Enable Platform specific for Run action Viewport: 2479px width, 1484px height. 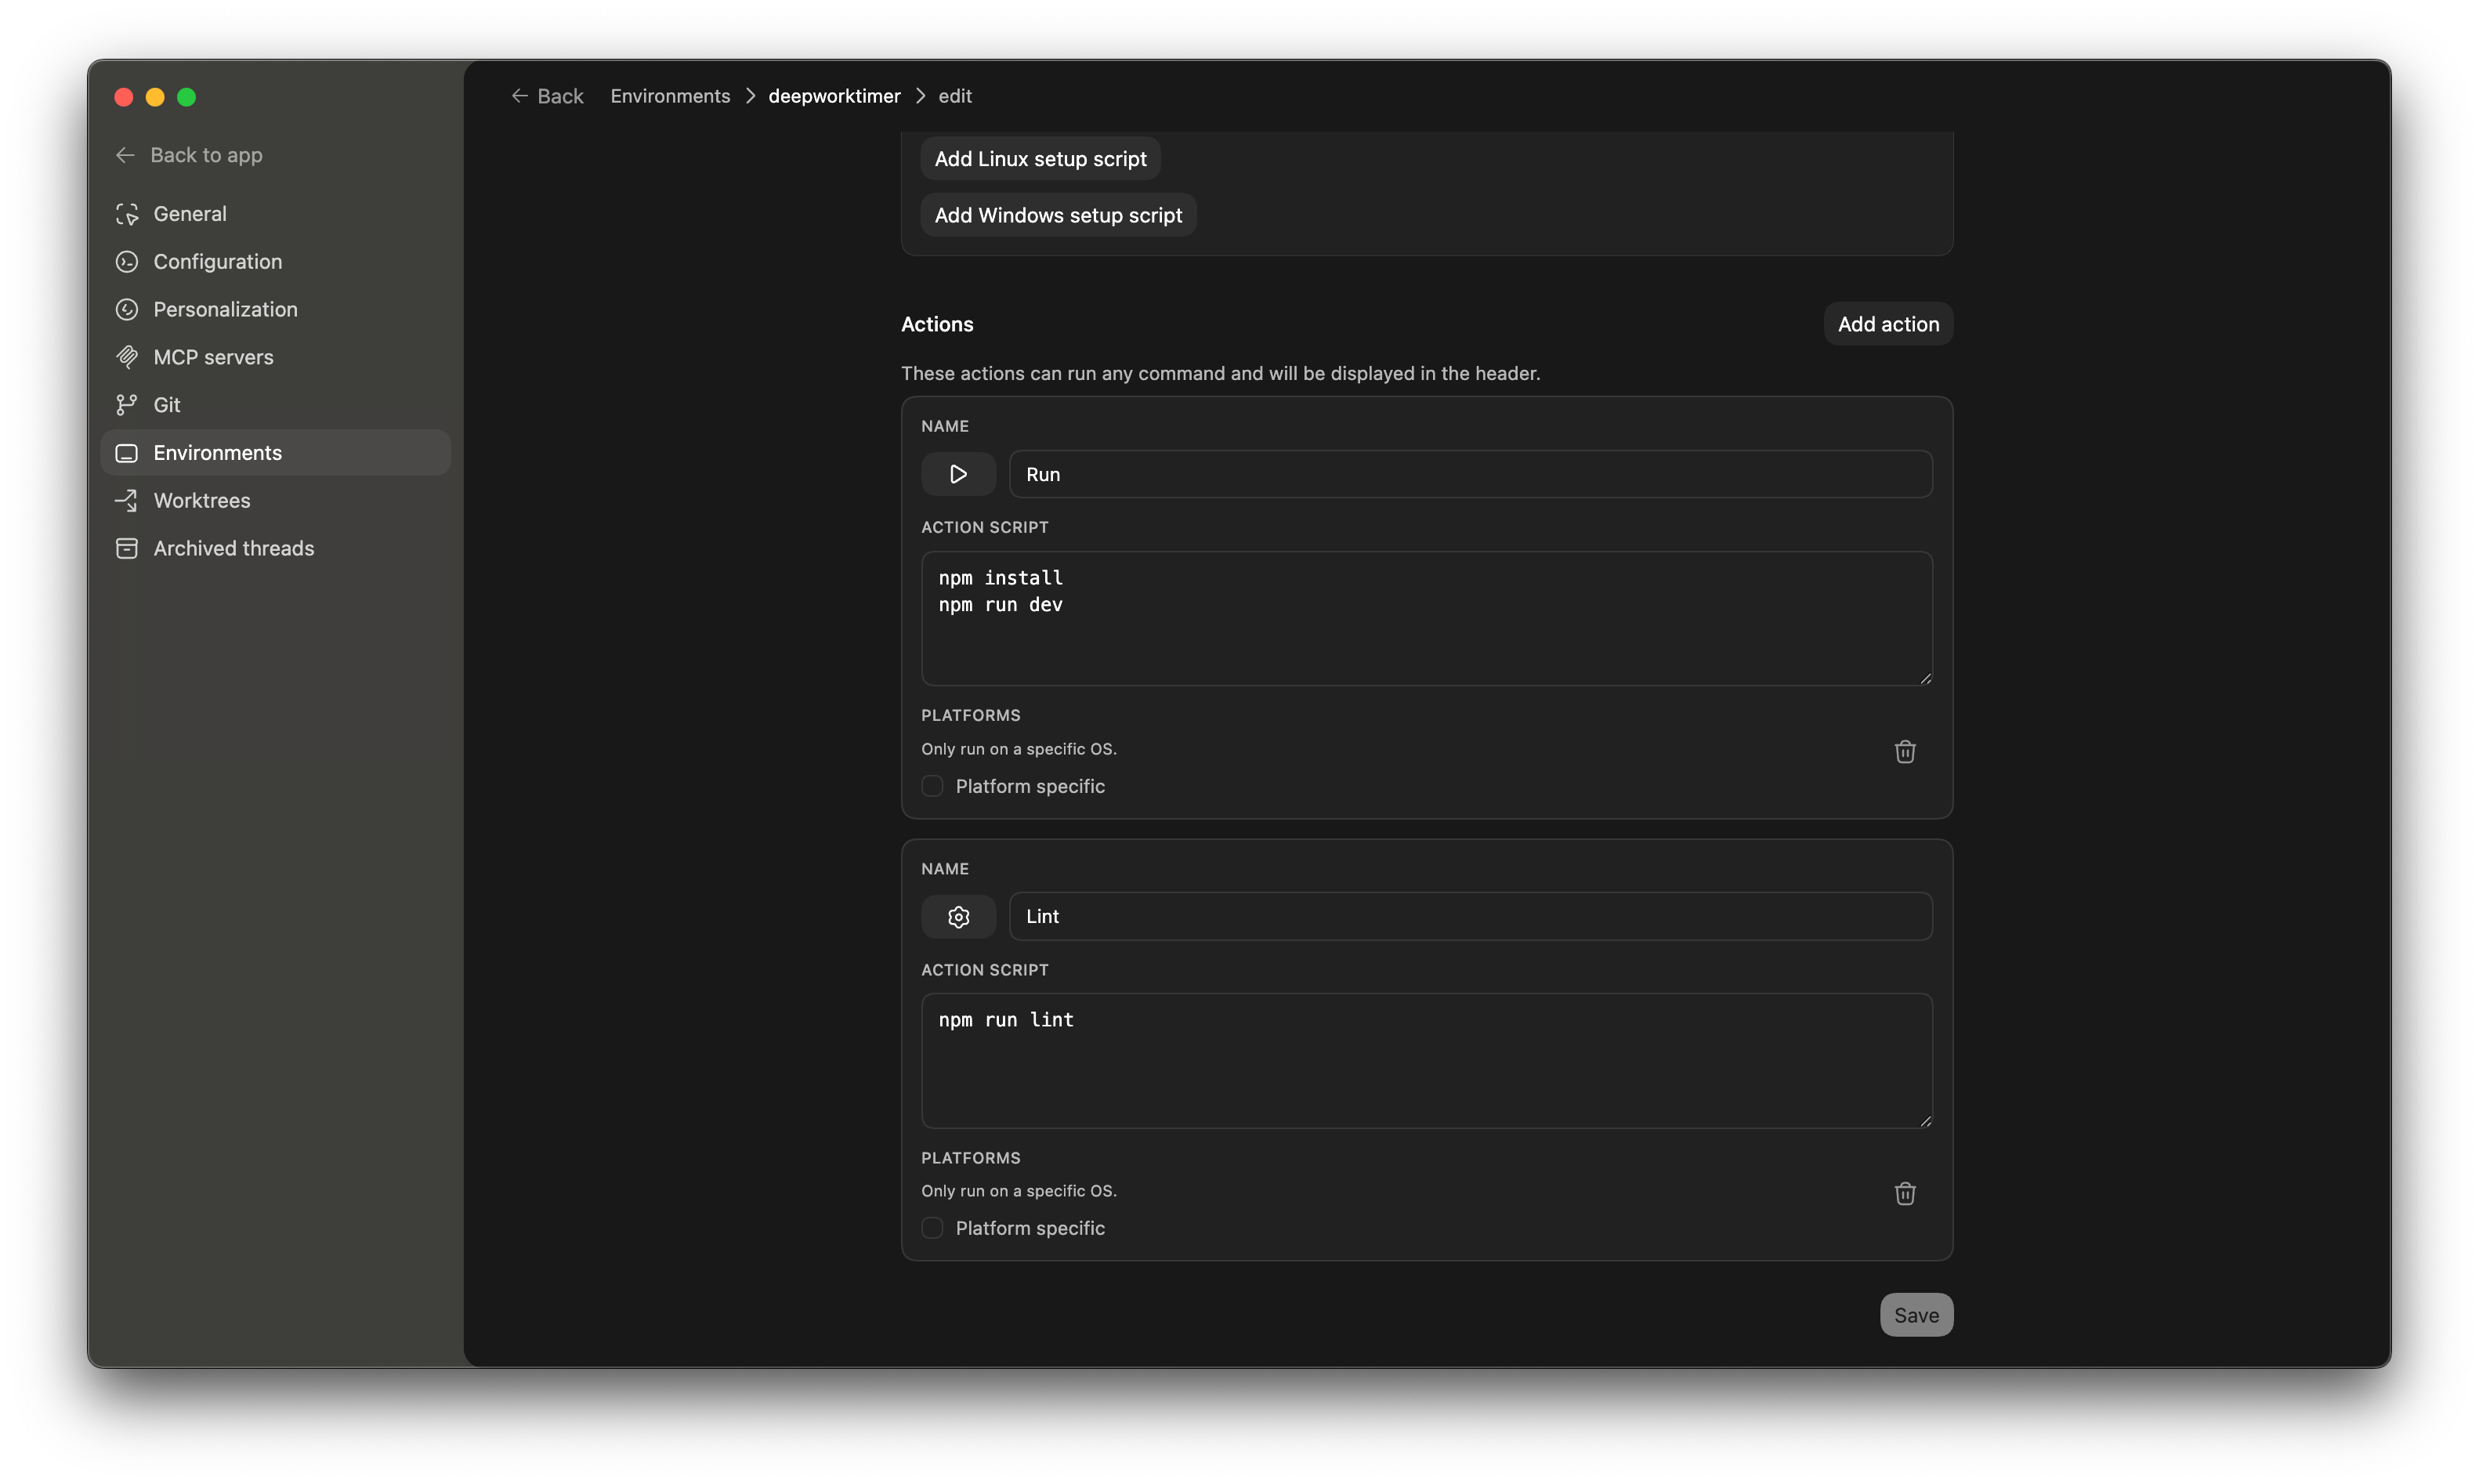coord(932,786)
